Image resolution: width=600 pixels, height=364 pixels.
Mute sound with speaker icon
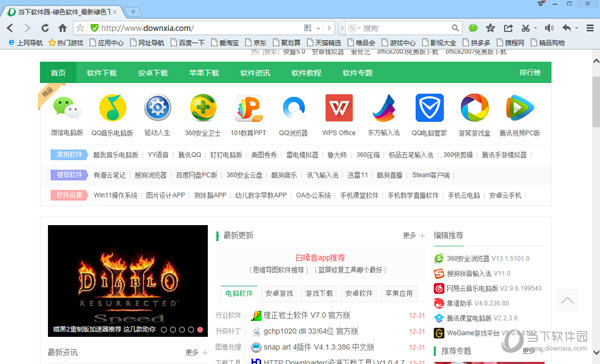pyautogui.click(x=549, y=28)
